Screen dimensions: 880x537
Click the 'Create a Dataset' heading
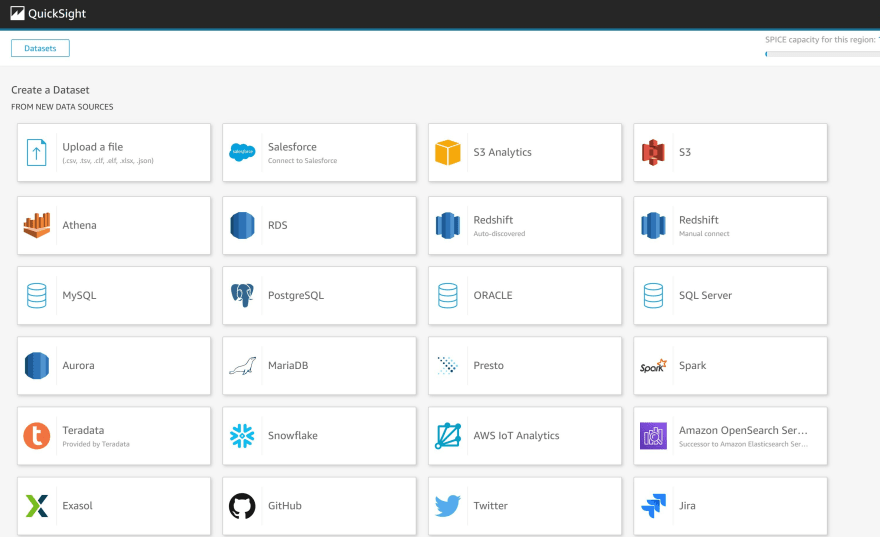50,90
